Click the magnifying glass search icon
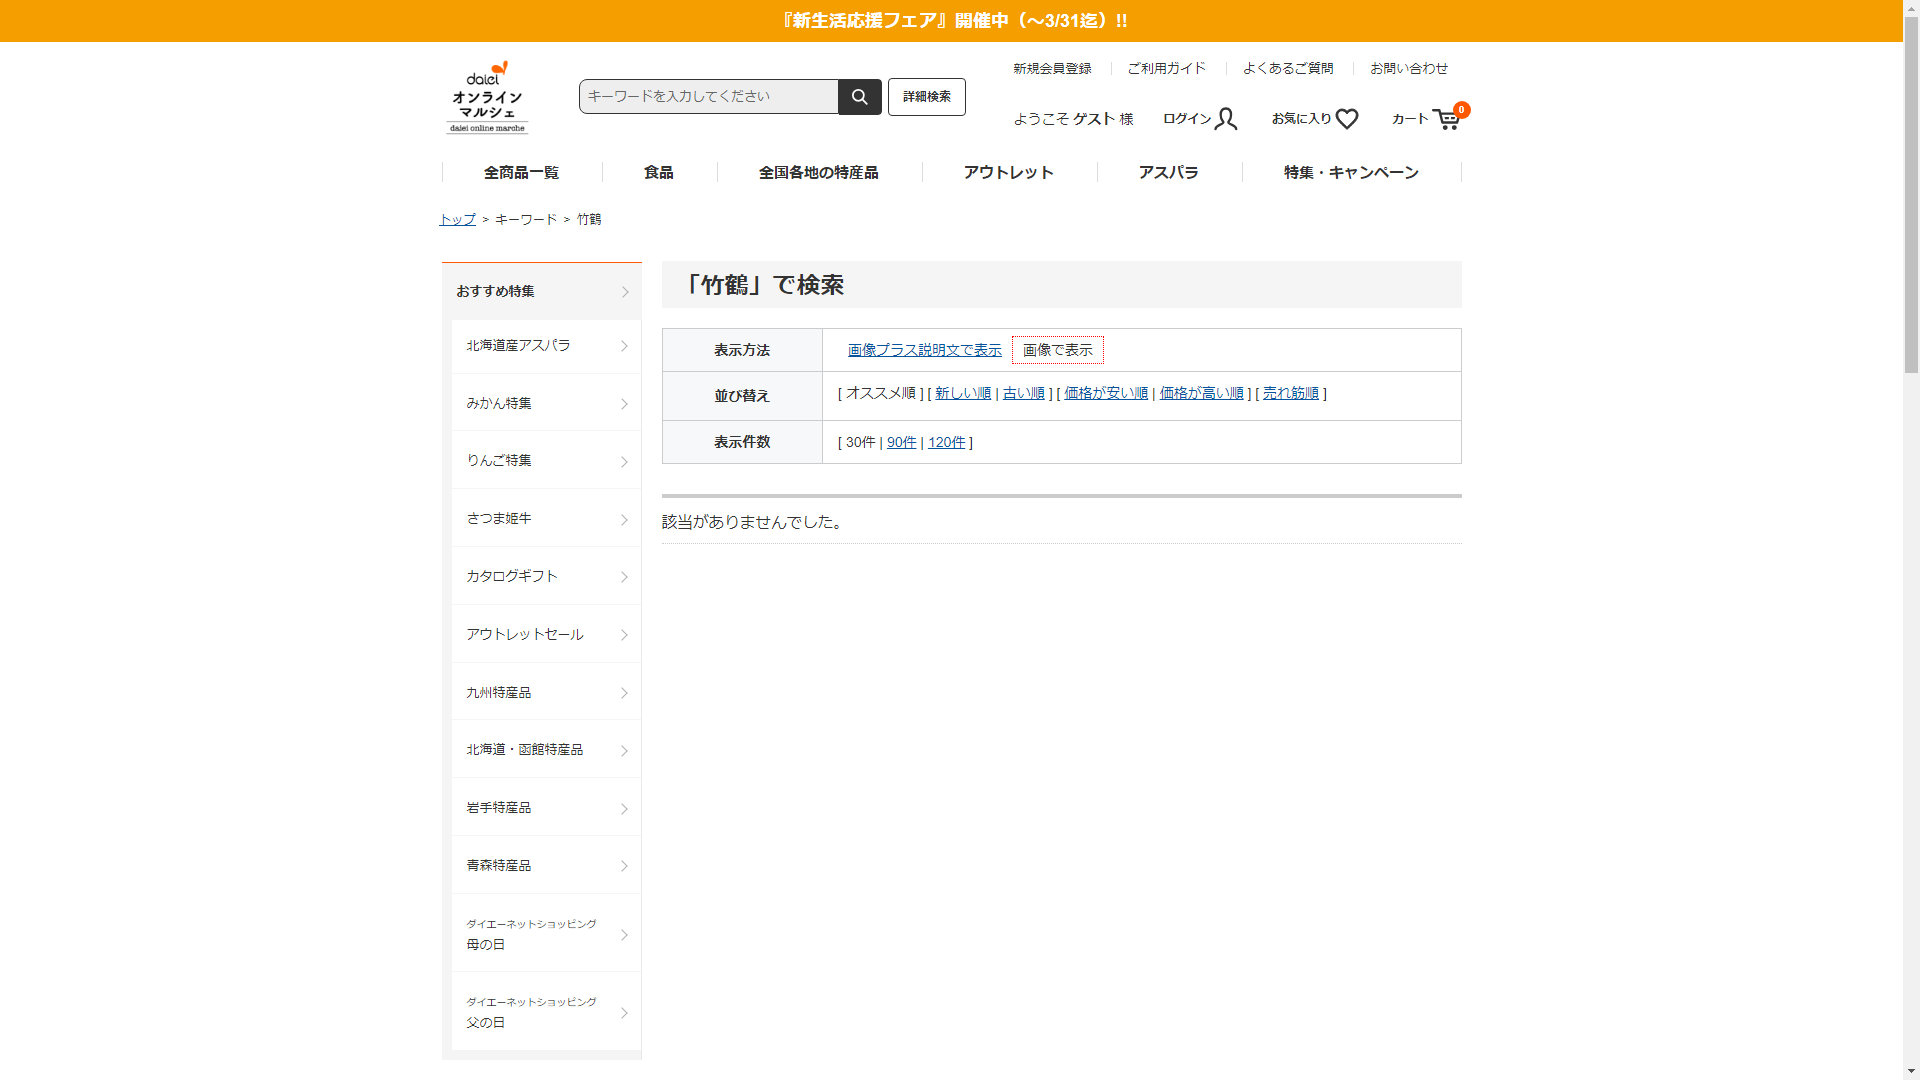The height and width of the screenshot is (1080, 1920). click(859, 97)
